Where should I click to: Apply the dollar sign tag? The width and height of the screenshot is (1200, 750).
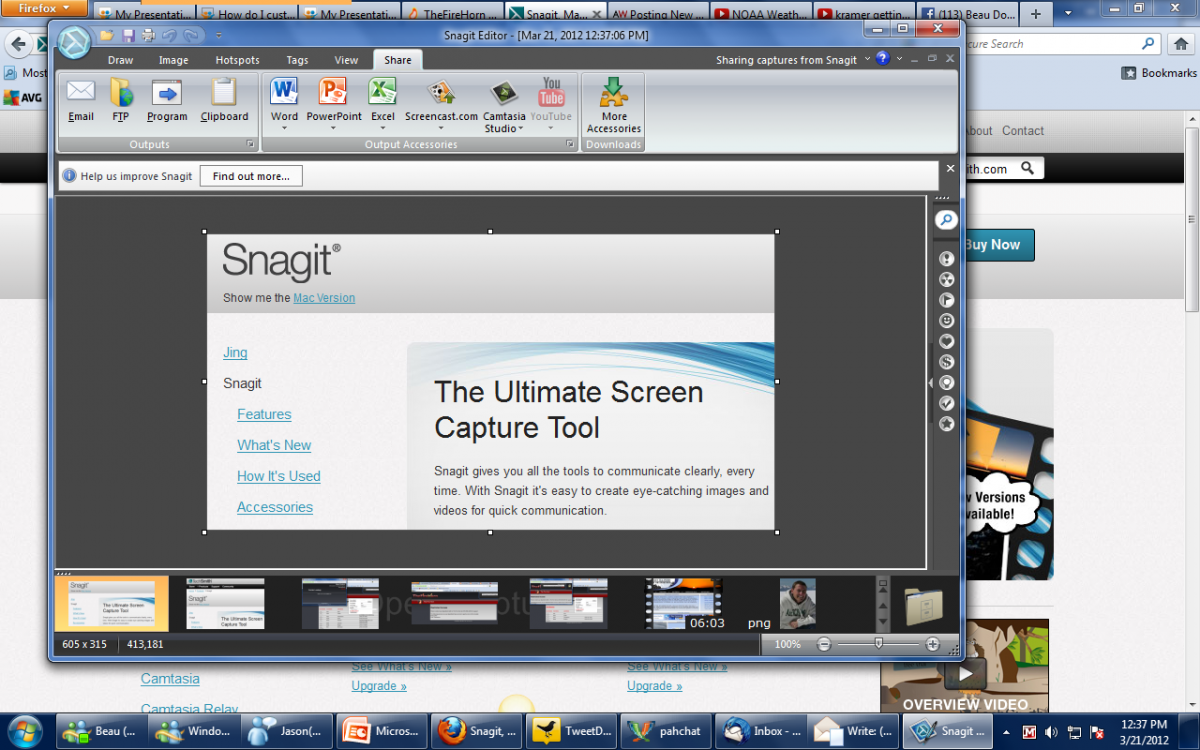point(946,362)
